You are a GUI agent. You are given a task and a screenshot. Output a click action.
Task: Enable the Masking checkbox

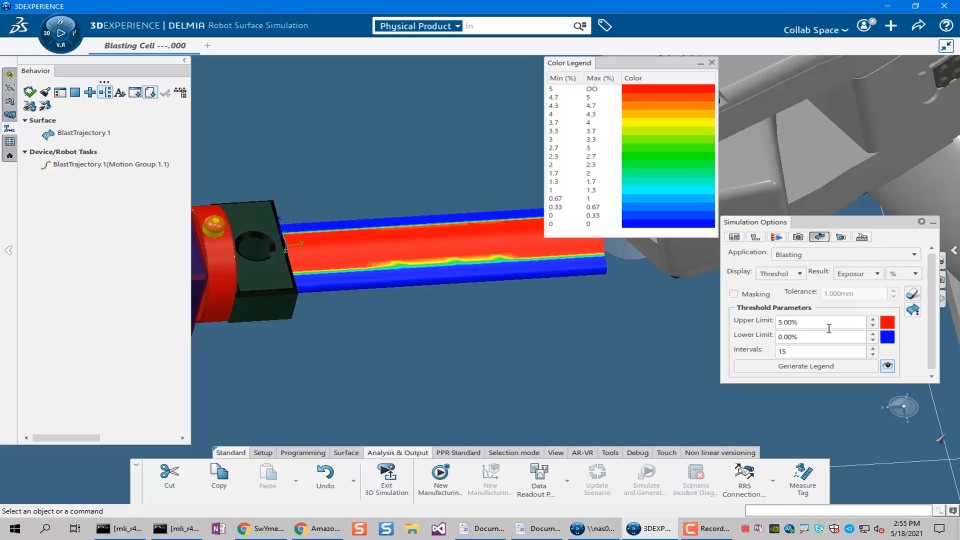coord(733,294)
